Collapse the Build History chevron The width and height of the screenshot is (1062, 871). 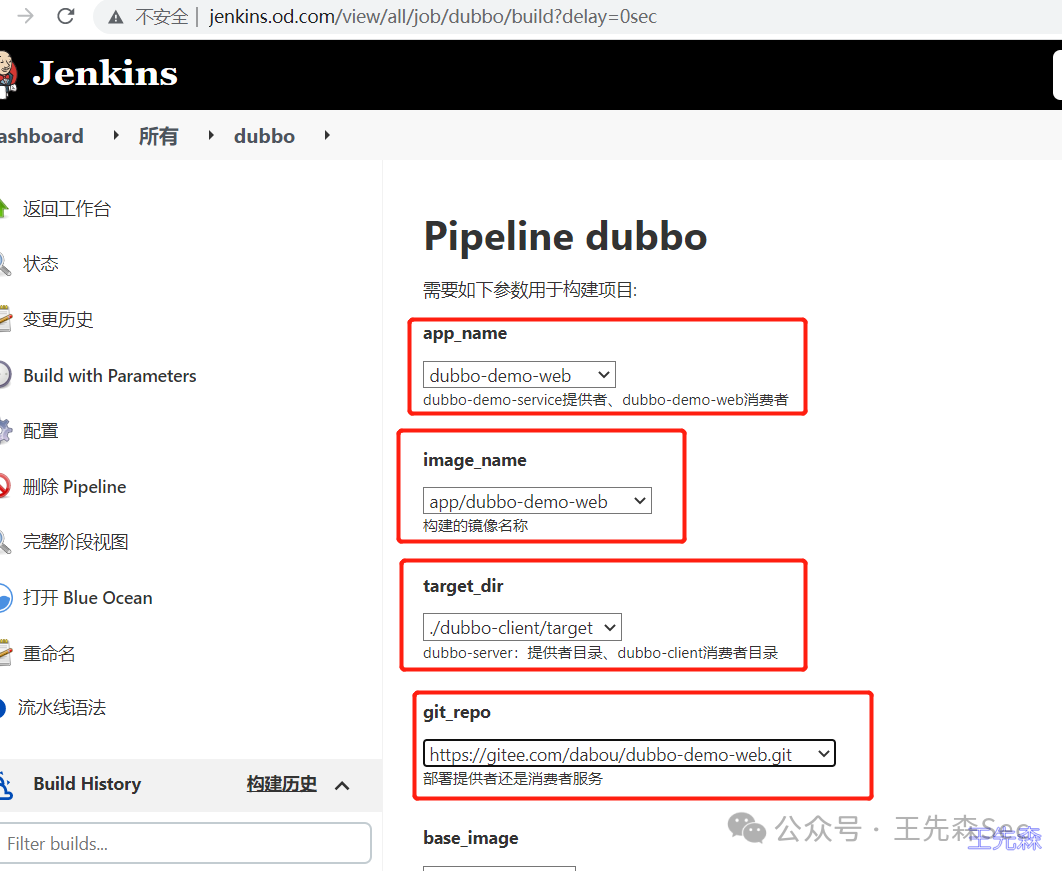343,786
